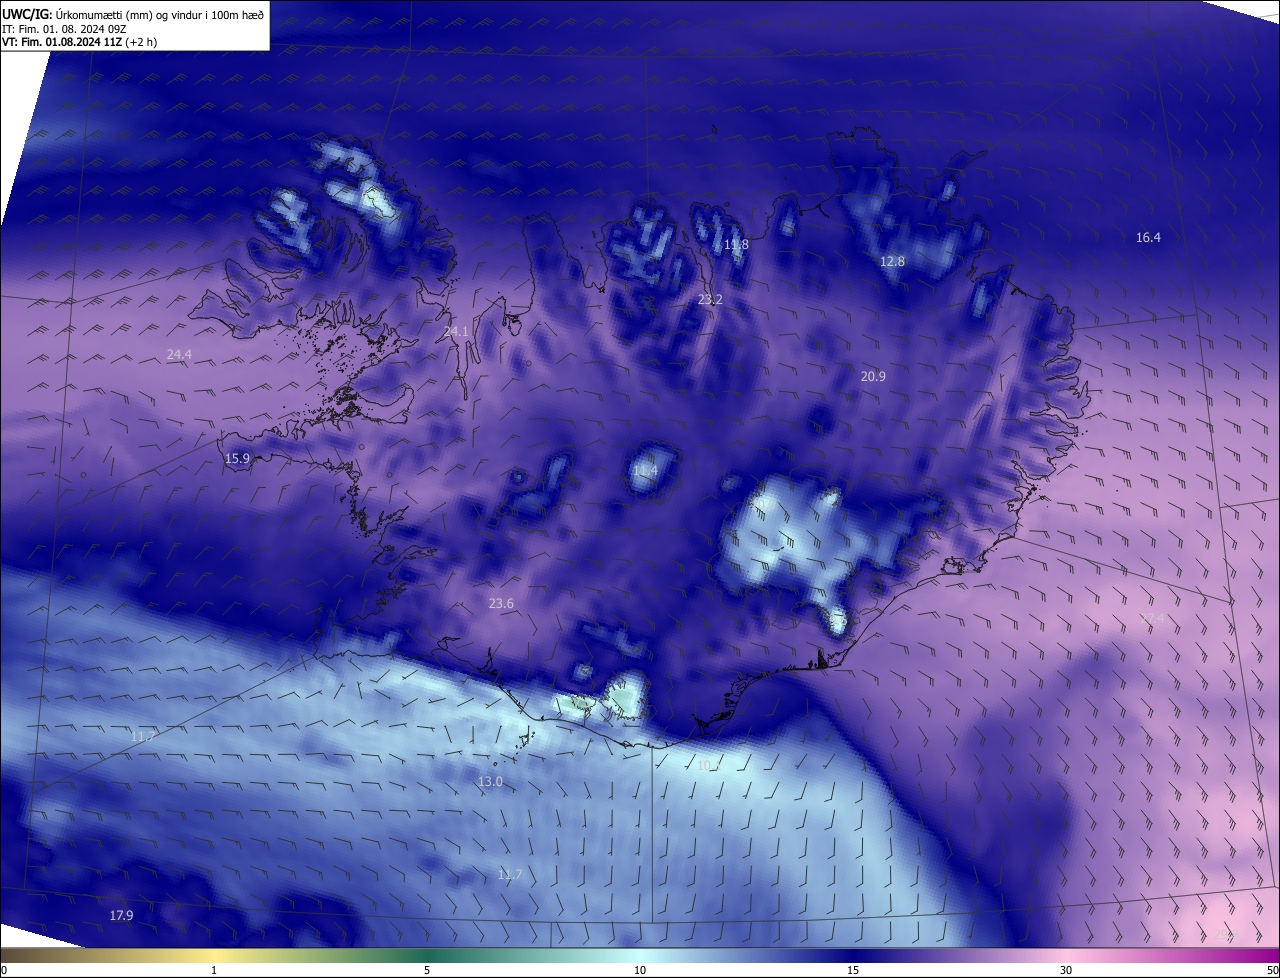Click the 15 tick on the colour scale
The width and height of the screenshot is (1280, 978).
coord(853,970)
